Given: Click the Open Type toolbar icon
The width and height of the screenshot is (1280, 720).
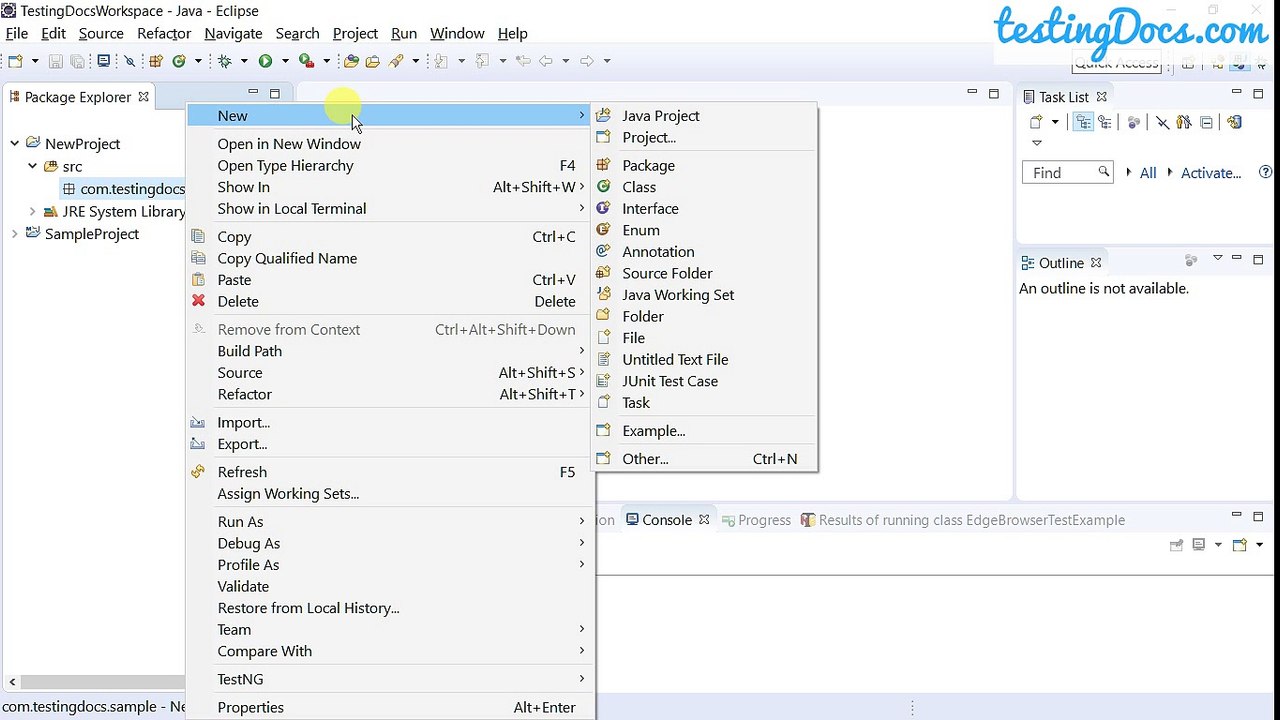Looking at the screenshot, I should [351, 61].
